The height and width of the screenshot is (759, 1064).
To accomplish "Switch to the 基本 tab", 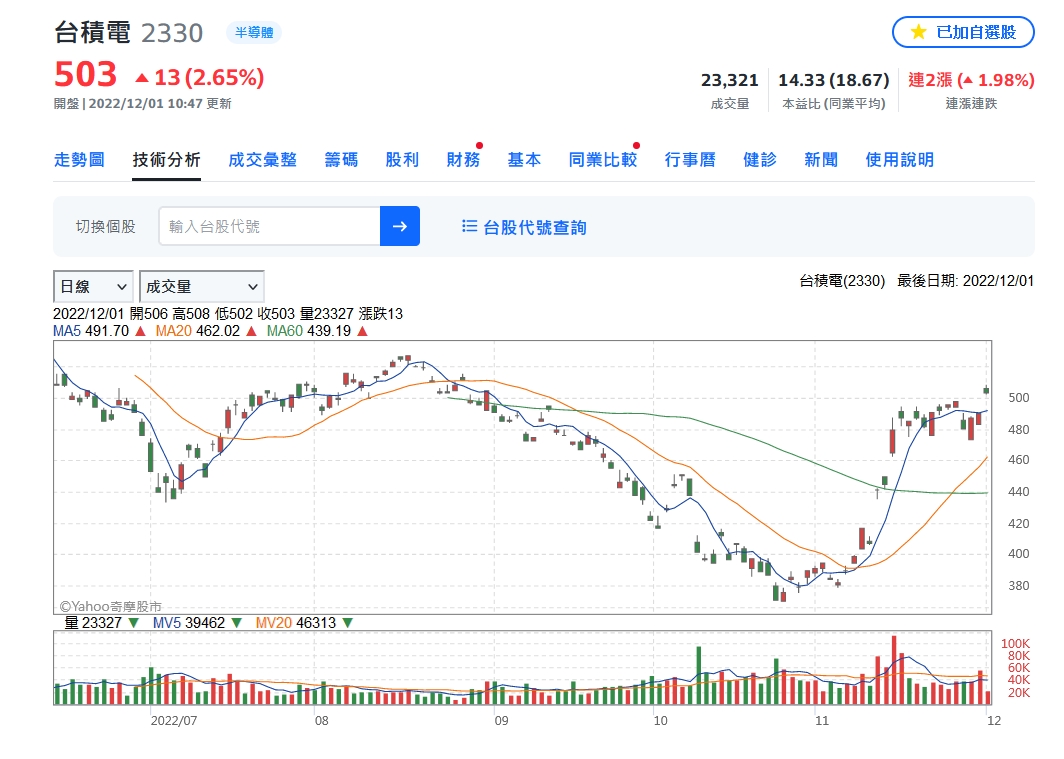I will coord(525,159).
